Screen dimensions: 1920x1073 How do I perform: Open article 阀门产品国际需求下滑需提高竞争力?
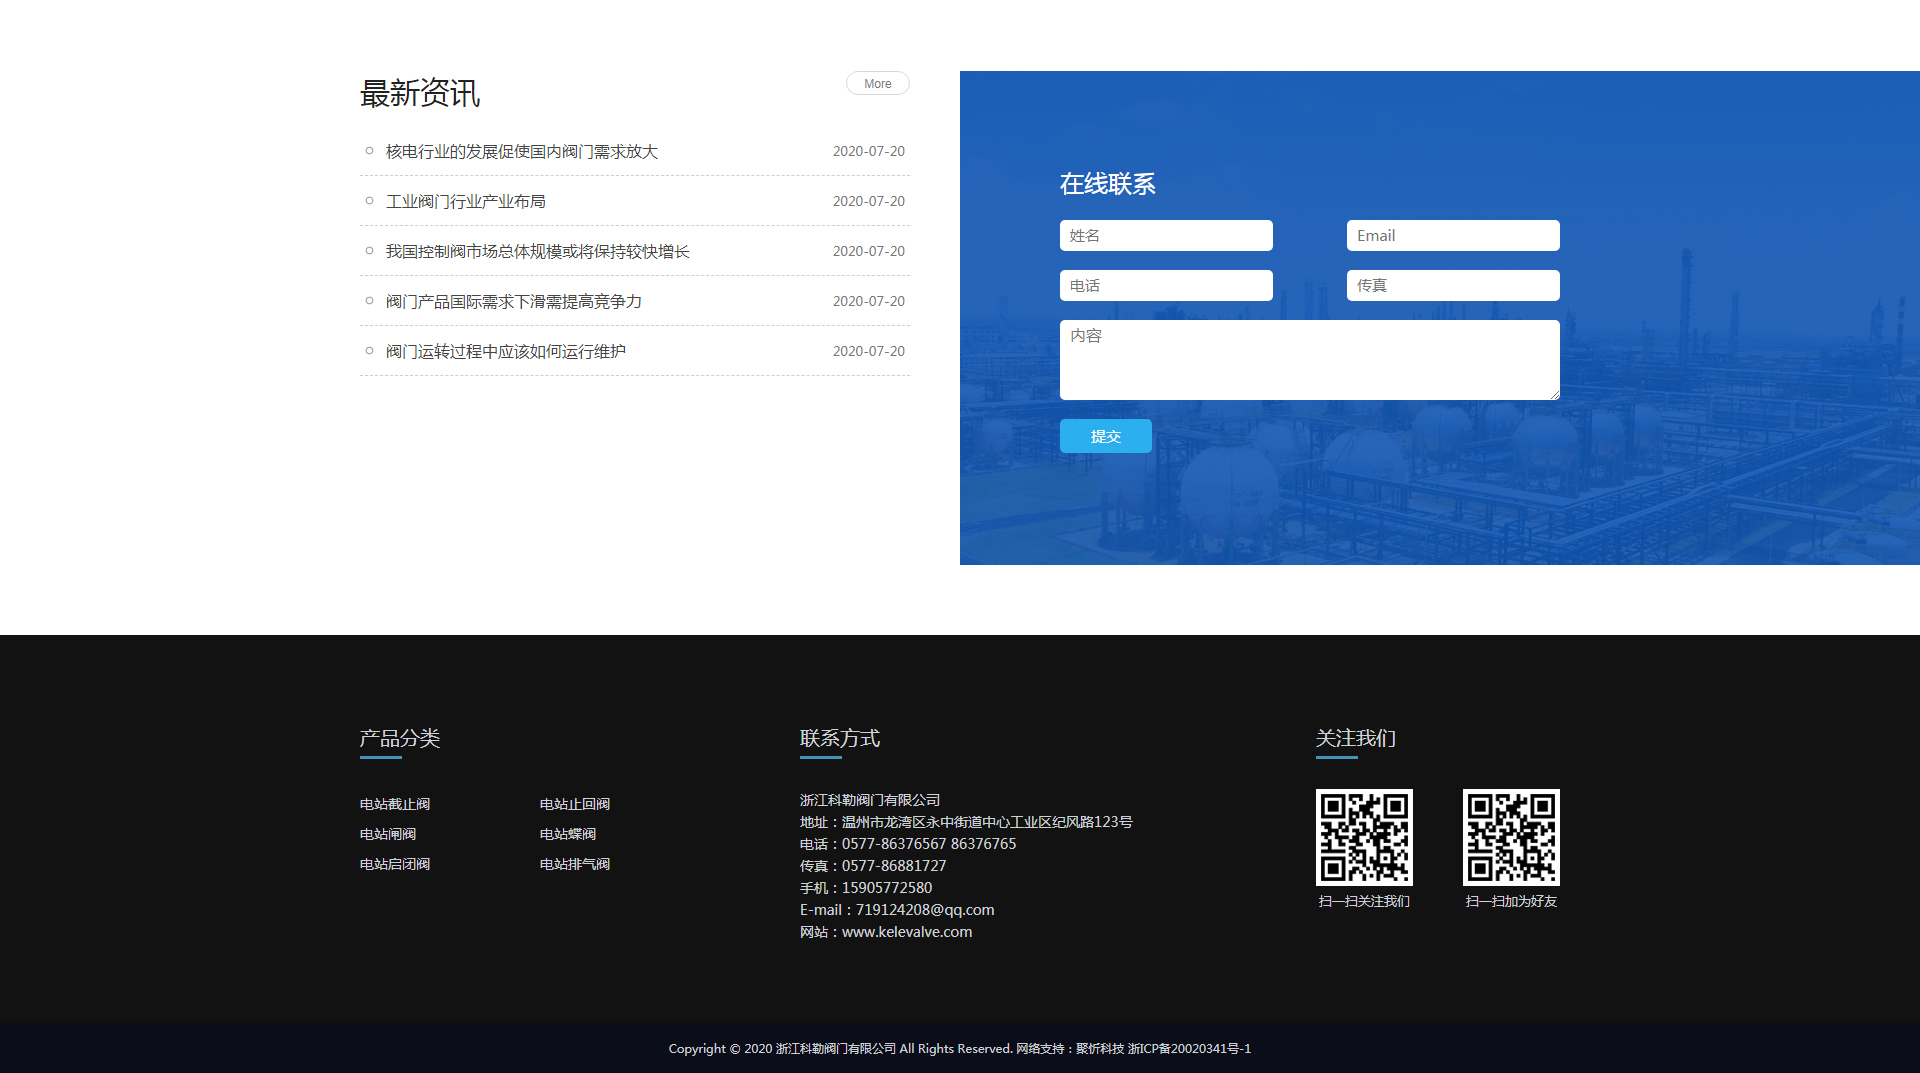(513, 302)
